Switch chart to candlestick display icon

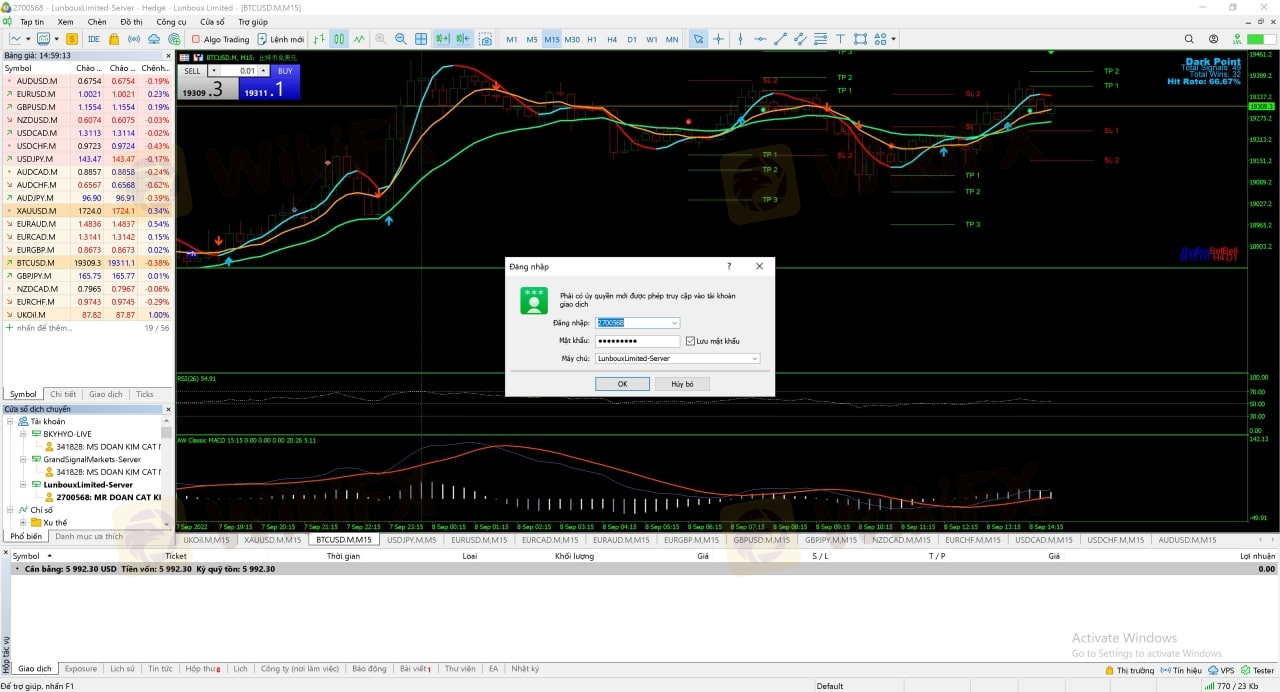coord(339,39)
